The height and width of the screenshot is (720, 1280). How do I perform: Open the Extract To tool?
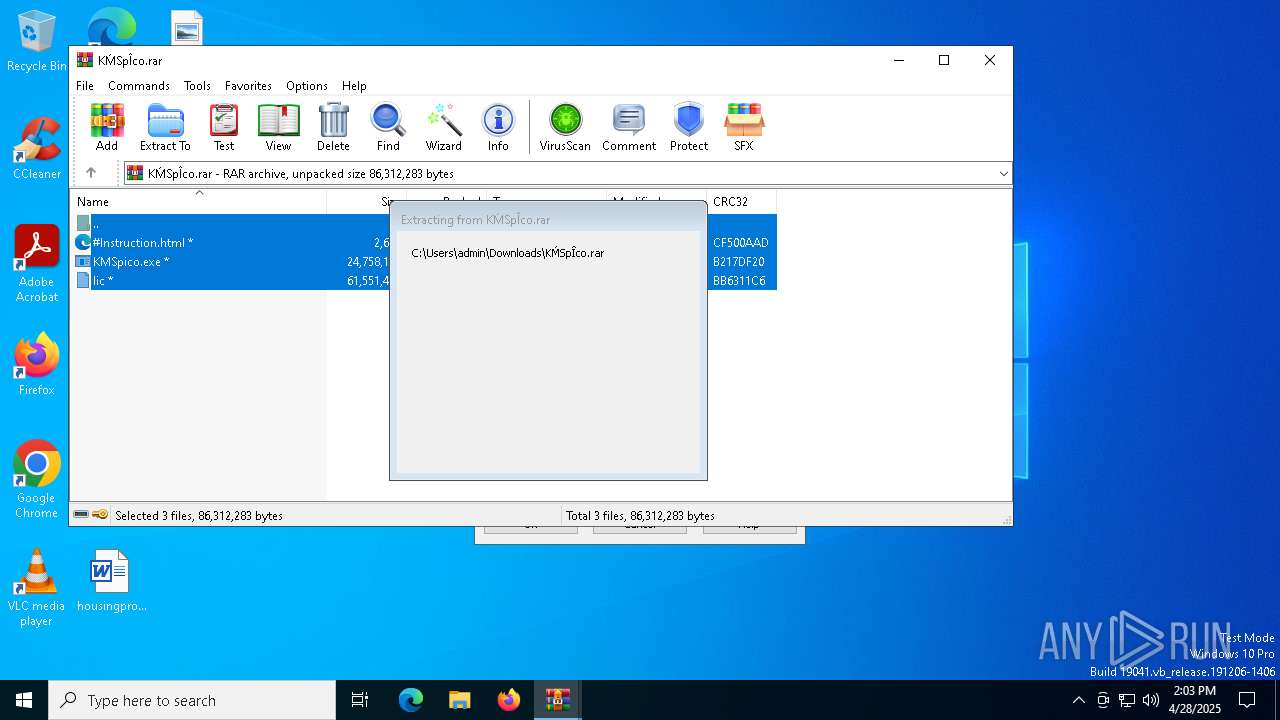[165, 127]
